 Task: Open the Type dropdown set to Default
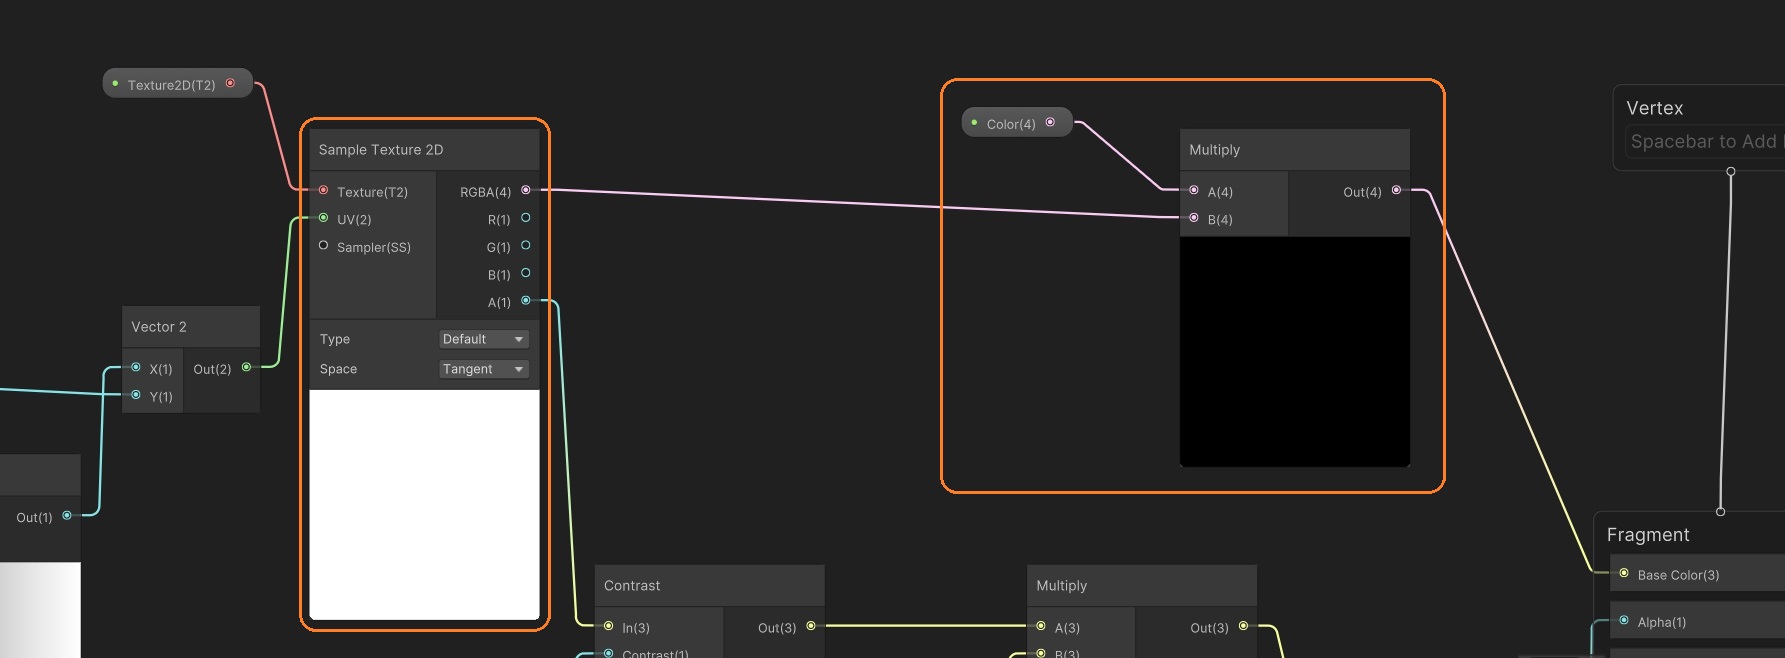pos(484,340)
